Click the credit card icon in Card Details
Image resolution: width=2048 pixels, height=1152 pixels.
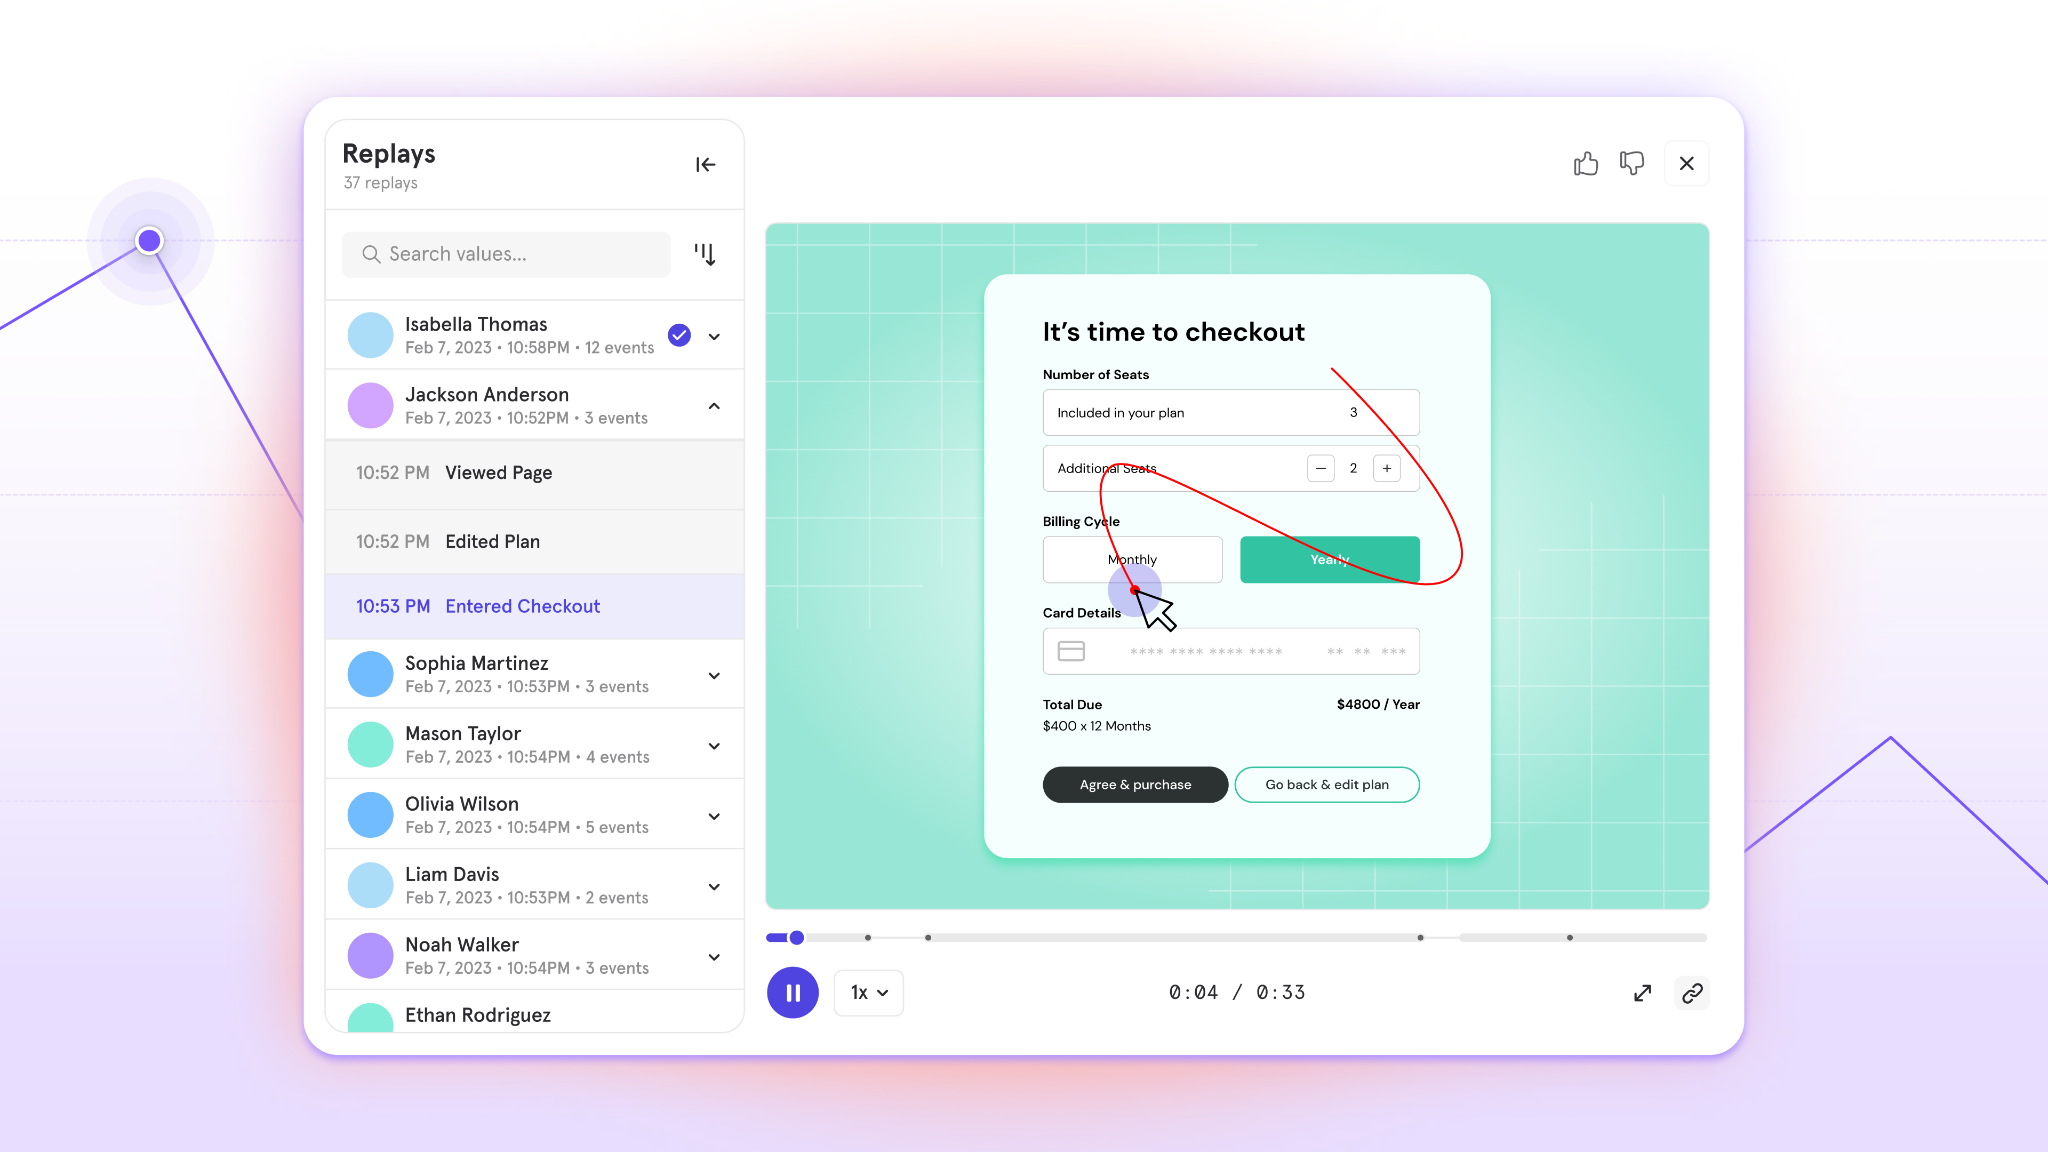click(x=1070, y=651)
